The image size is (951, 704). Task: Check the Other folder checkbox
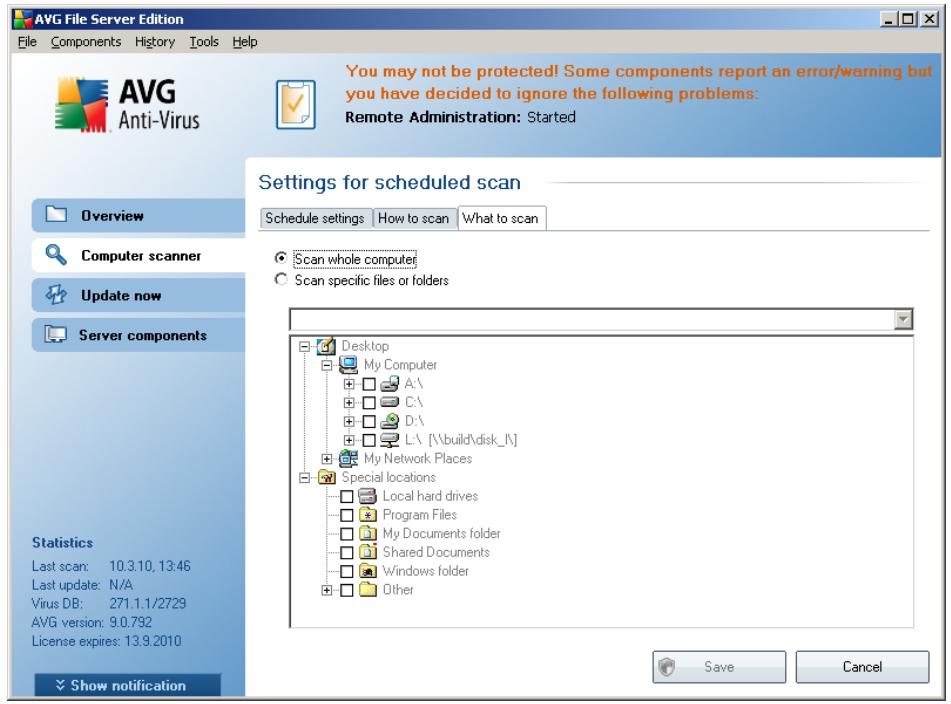pyautogui.click(x=347, y=590)
